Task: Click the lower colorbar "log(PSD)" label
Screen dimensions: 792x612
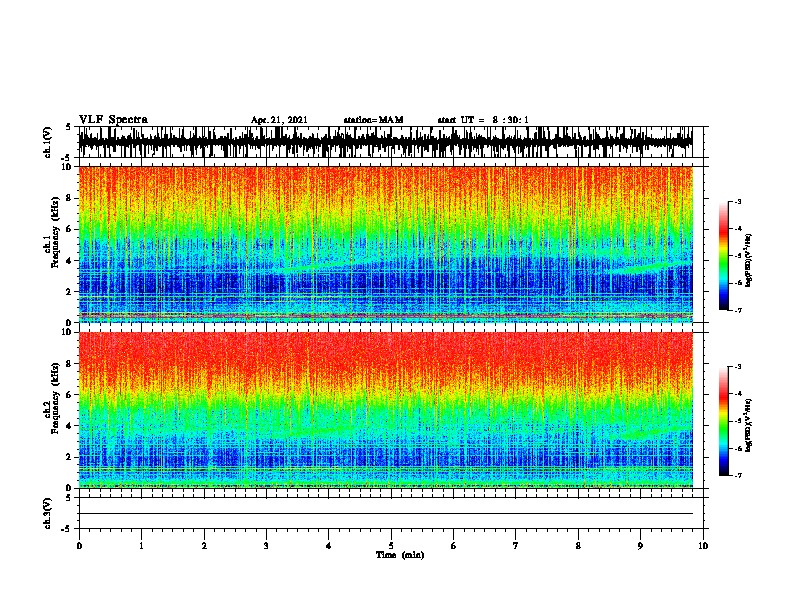Action: click(x=749, y=425)
